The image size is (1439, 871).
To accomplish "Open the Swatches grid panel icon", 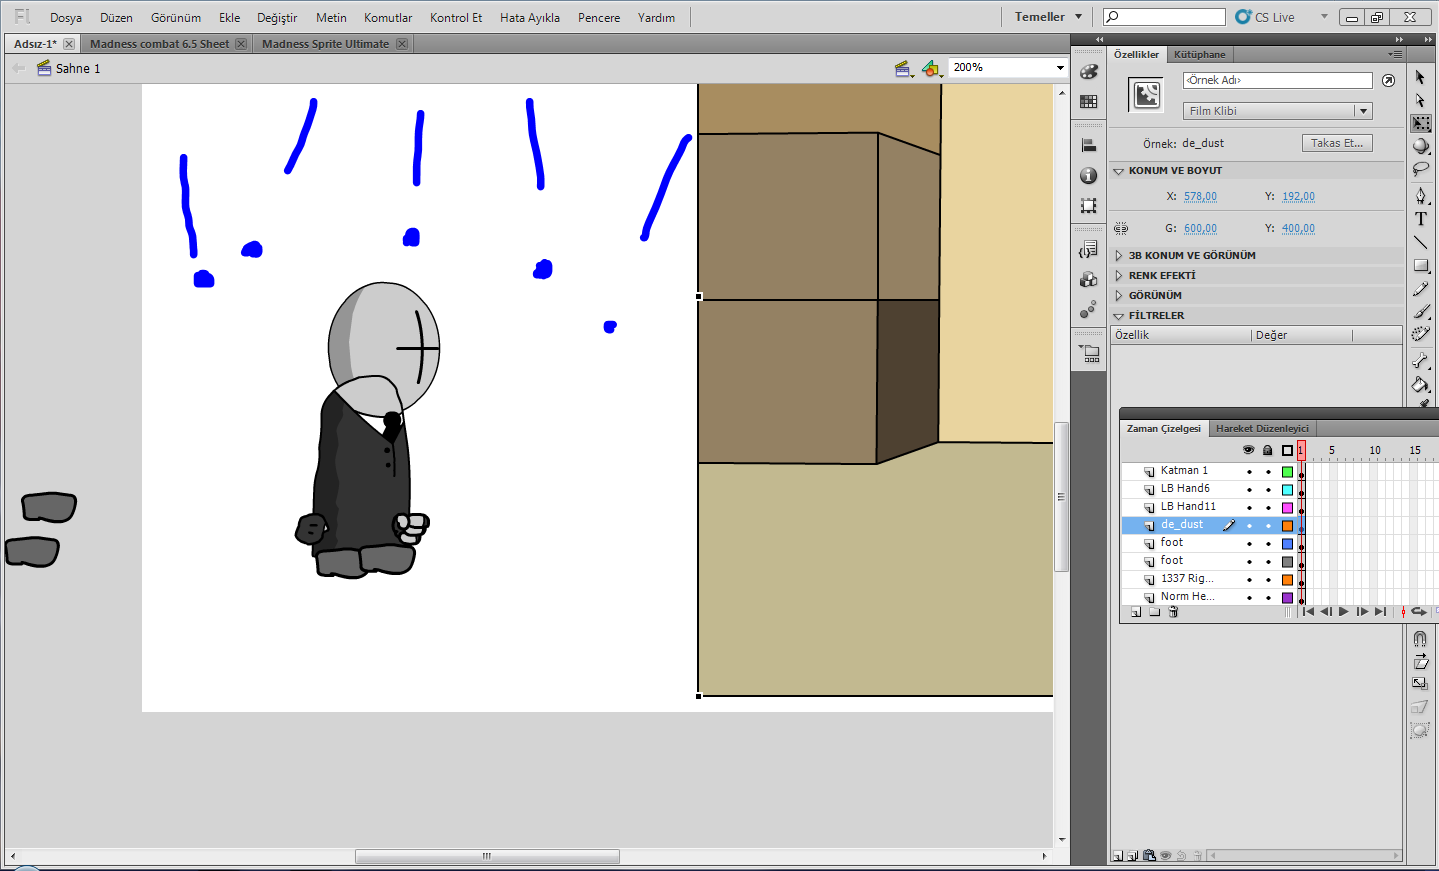I will (1089, 102).
